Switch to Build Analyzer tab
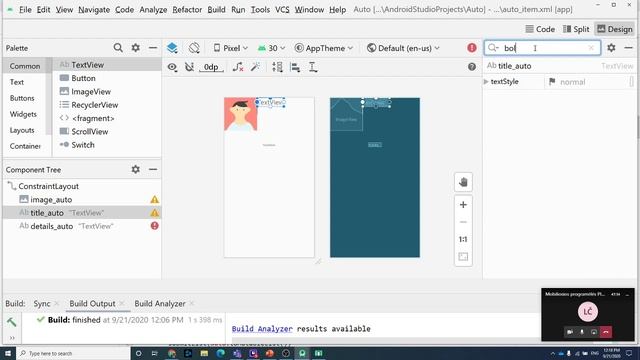This screenshot has height=360, width=640. tap(160, 304)
